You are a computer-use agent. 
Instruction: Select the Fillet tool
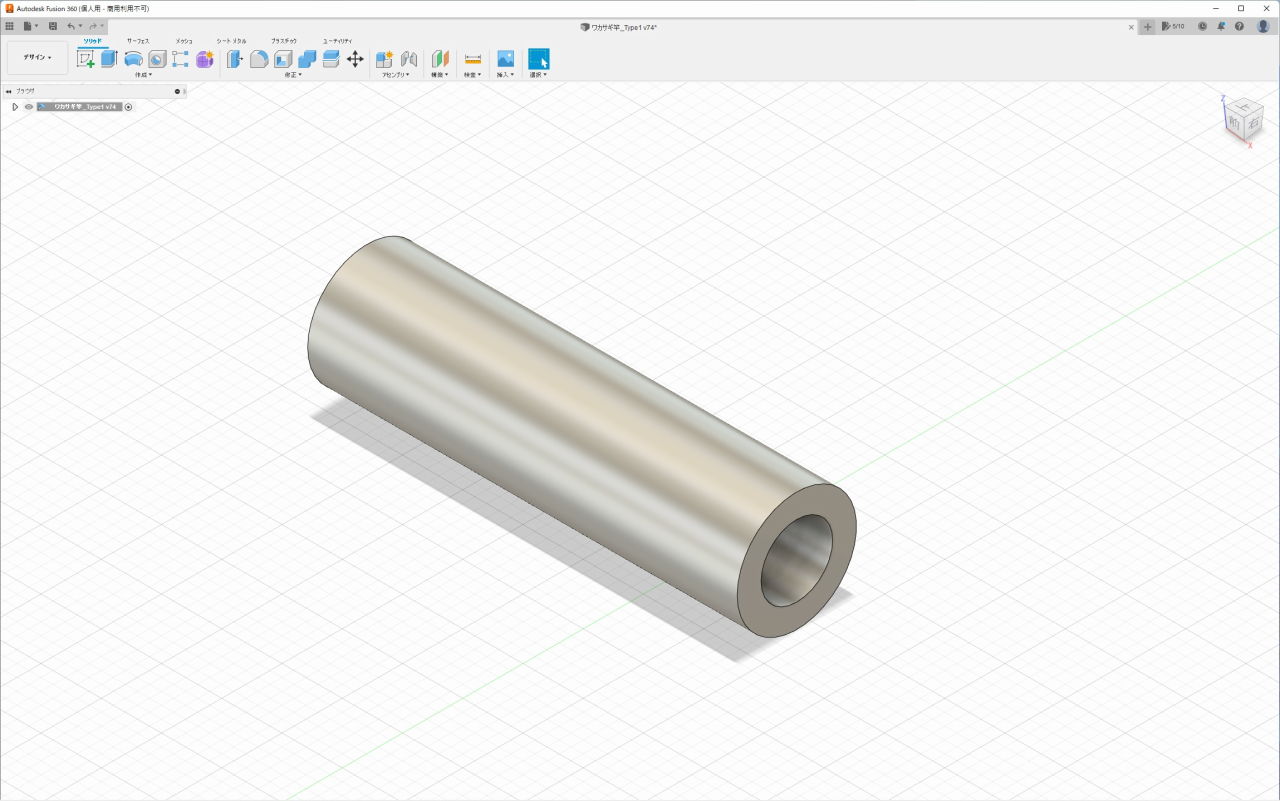point(259,59)
